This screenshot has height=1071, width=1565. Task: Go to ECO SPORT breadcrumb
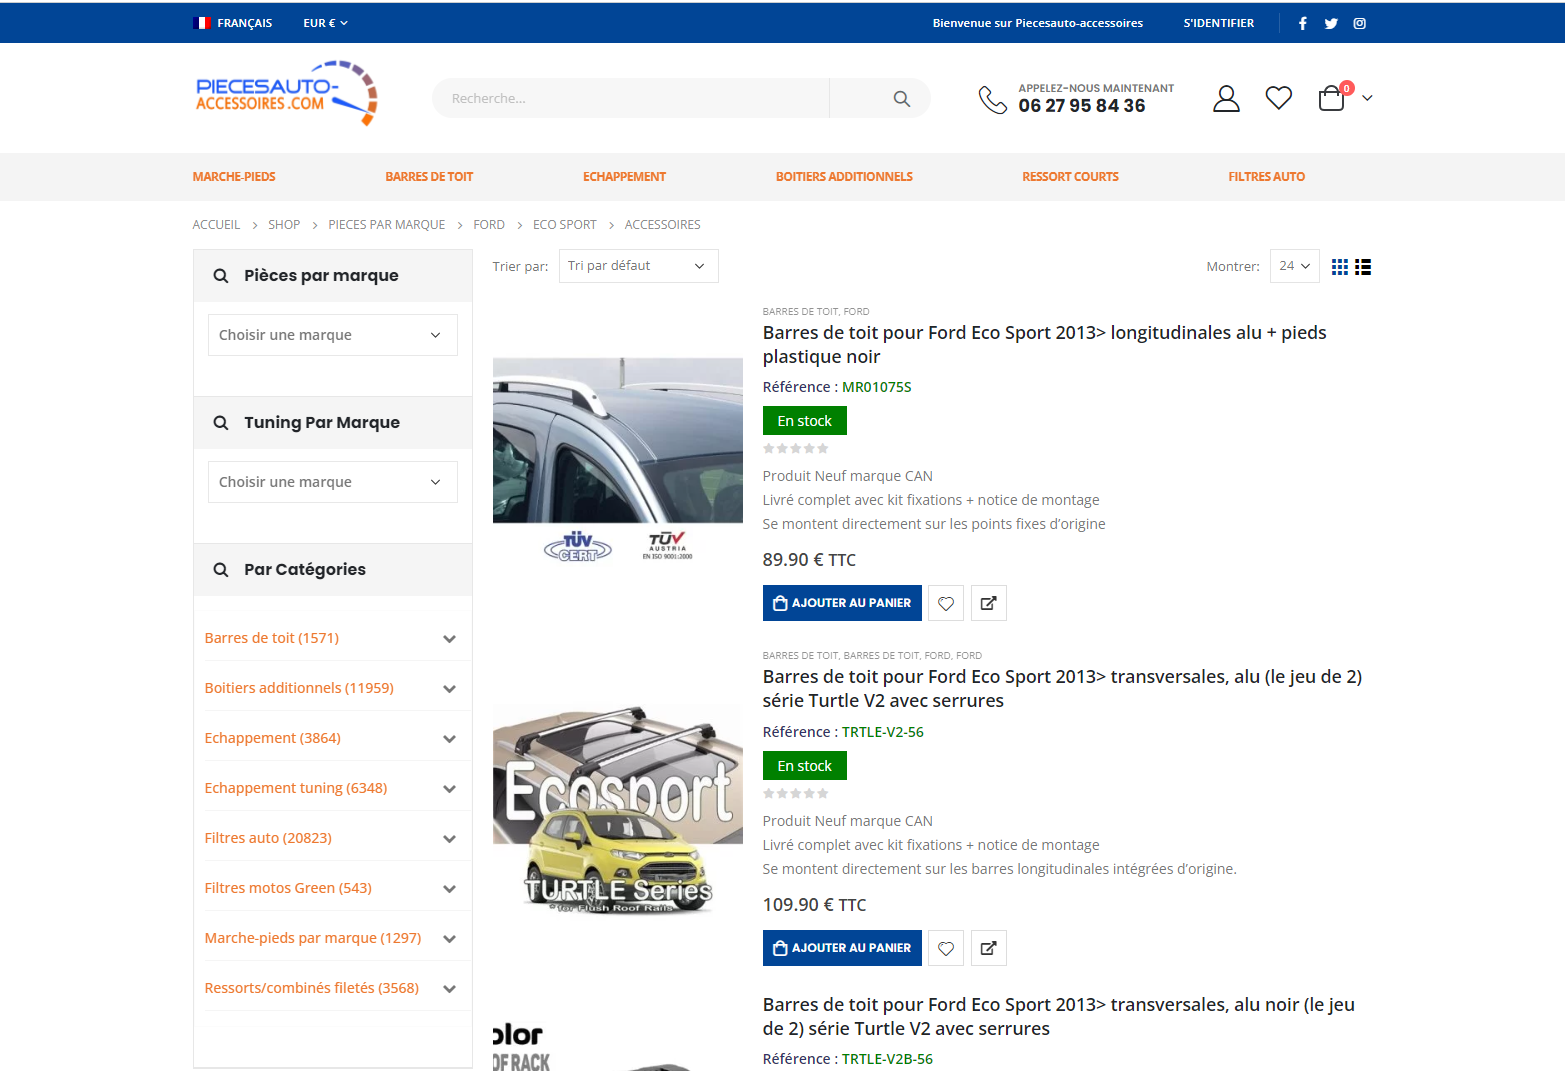[x=565, y=225]
